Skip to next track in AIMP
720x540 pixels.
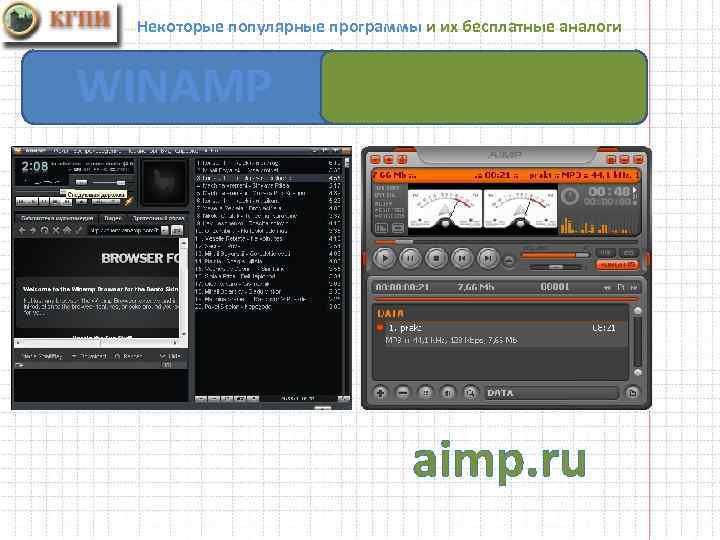pyautogui.click(x=488, y=259)
